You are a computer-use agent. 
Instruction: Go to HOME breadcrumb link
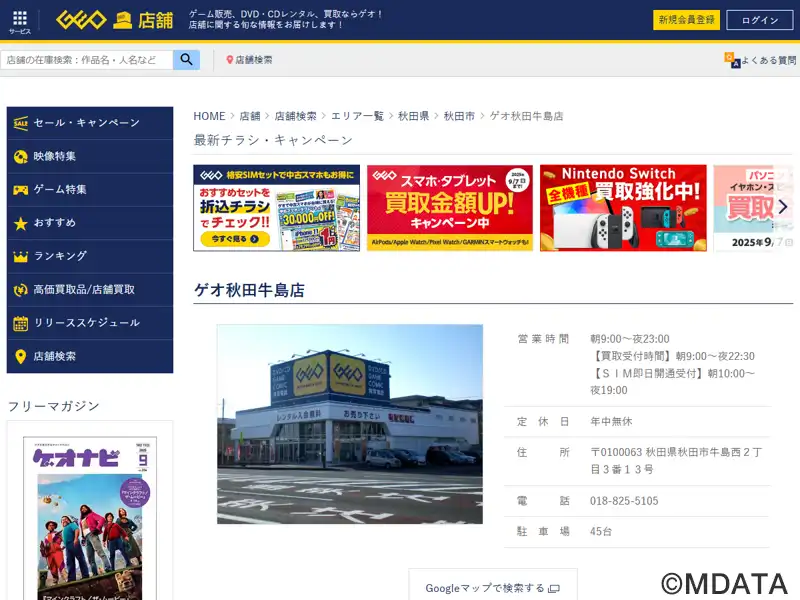pyautogui.click(x=209, y=116)
